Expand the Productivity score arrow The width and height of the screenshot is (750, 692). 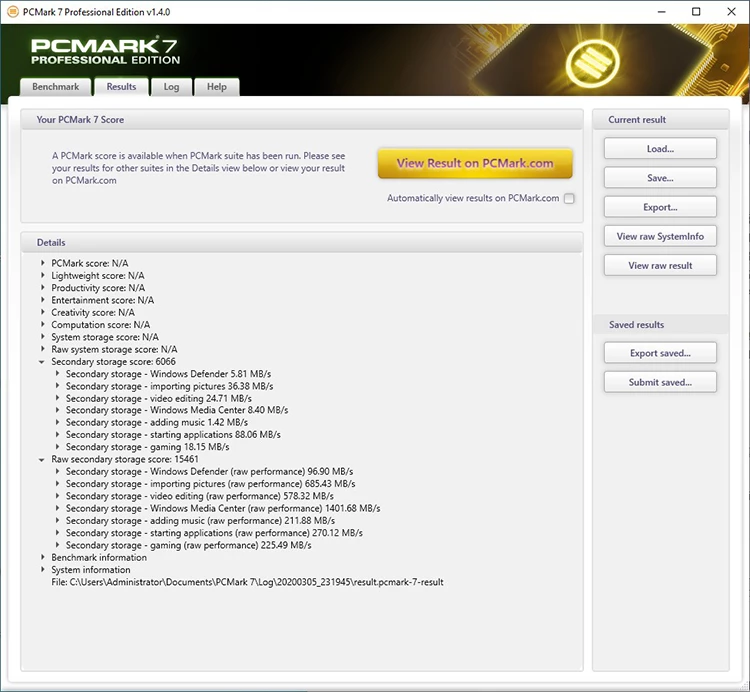[43, 287]
